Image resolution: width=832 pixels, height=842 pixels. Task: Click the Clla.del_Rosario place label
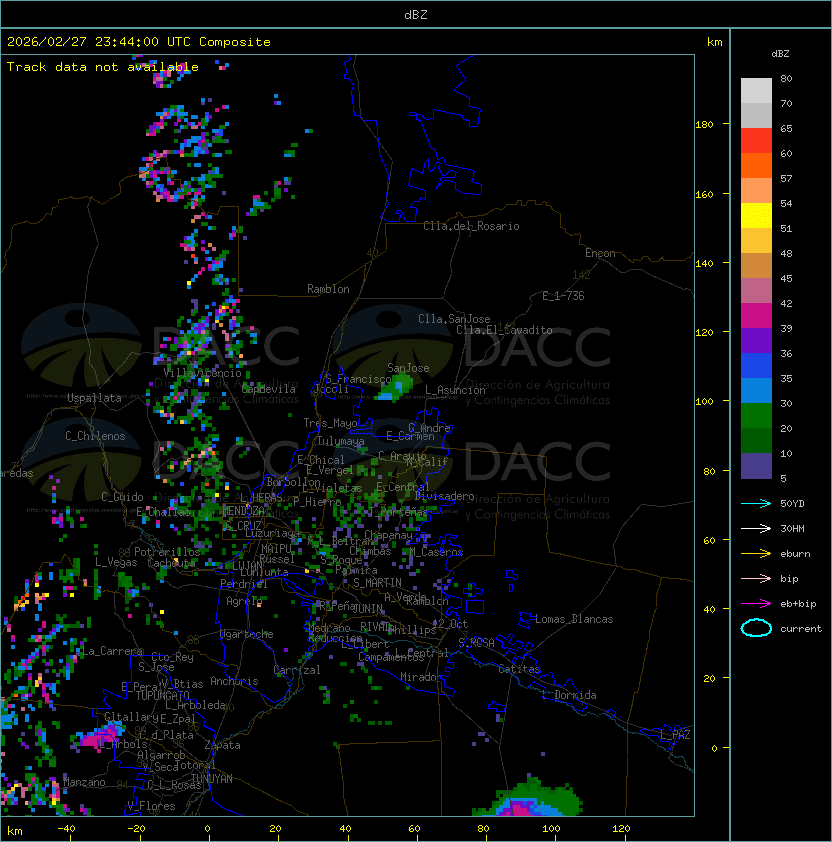click(x=471, y=226)
